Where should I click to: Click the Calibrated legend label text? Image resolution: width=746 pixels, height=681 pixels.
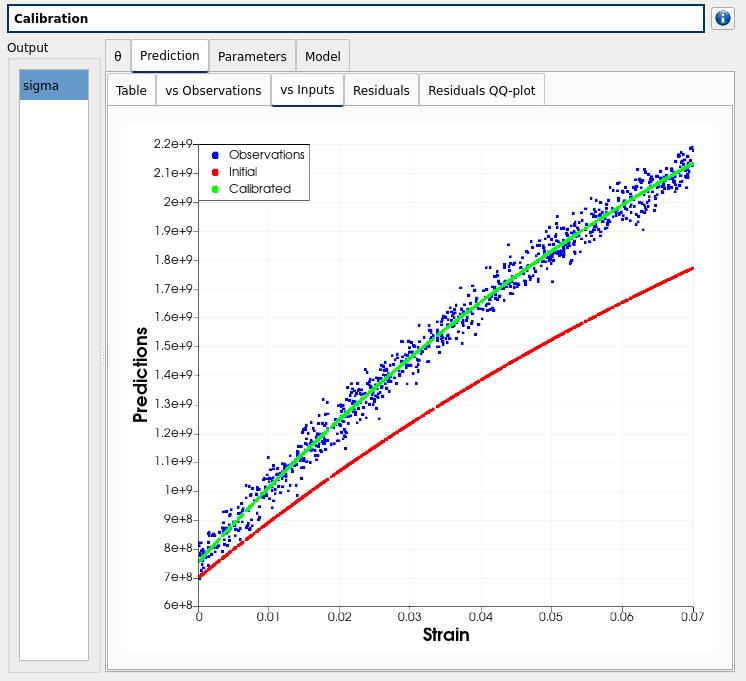259,189
